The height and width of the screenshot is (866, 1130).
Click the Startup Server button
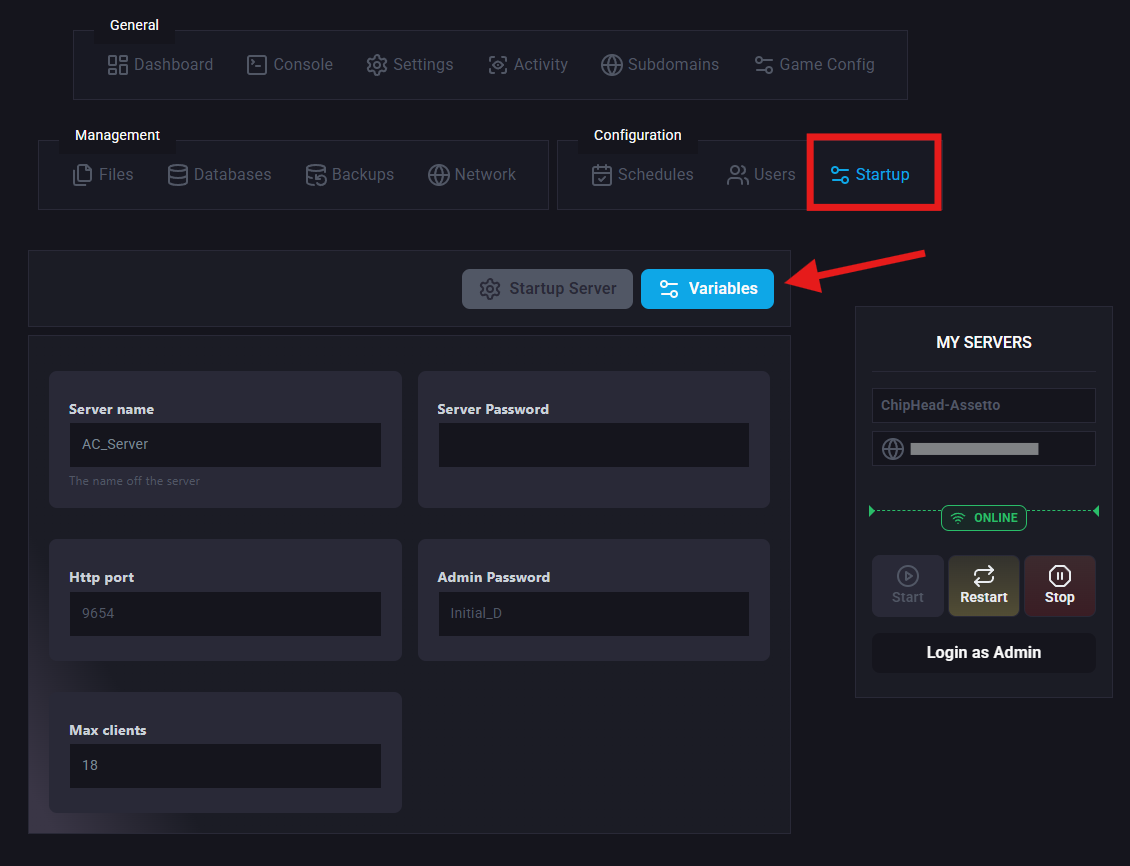547,289
